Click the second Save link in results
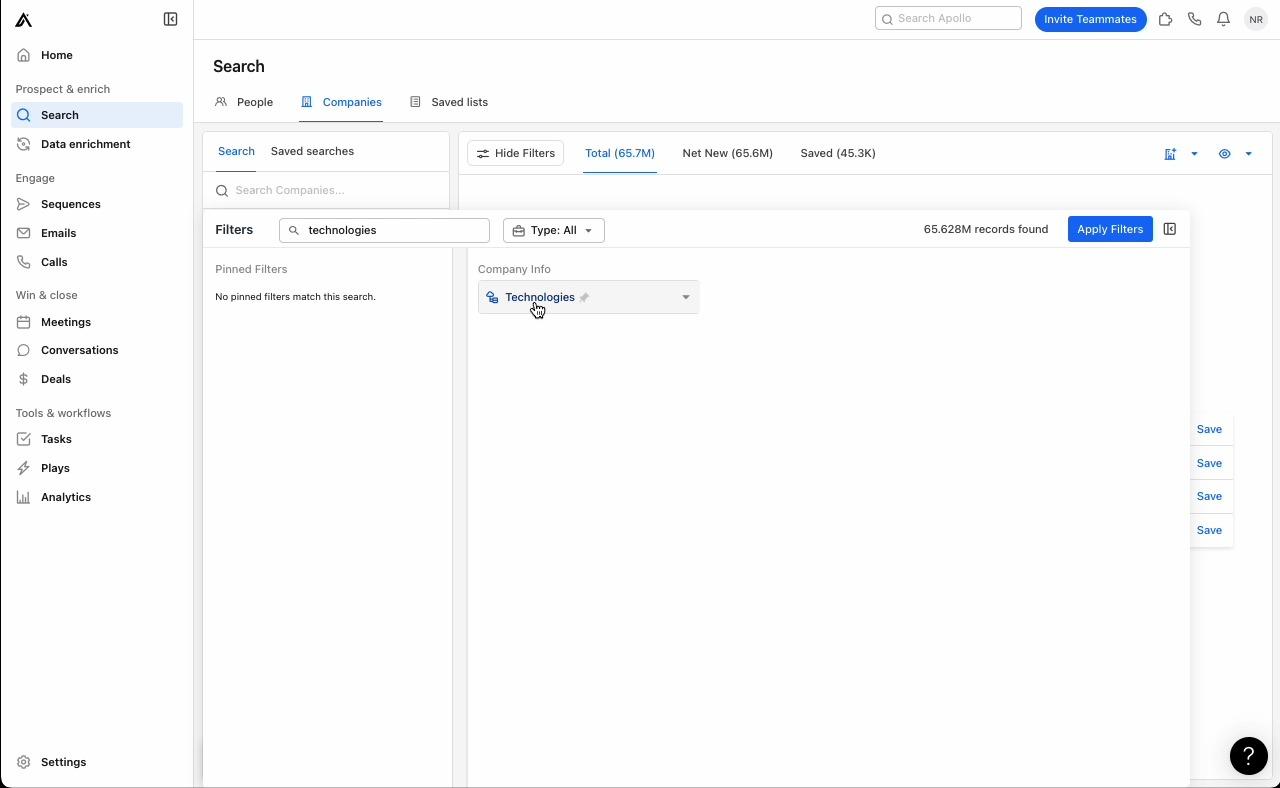Screen dimensions: 1280x788 pyautogui.click(x=1209, y=463)
